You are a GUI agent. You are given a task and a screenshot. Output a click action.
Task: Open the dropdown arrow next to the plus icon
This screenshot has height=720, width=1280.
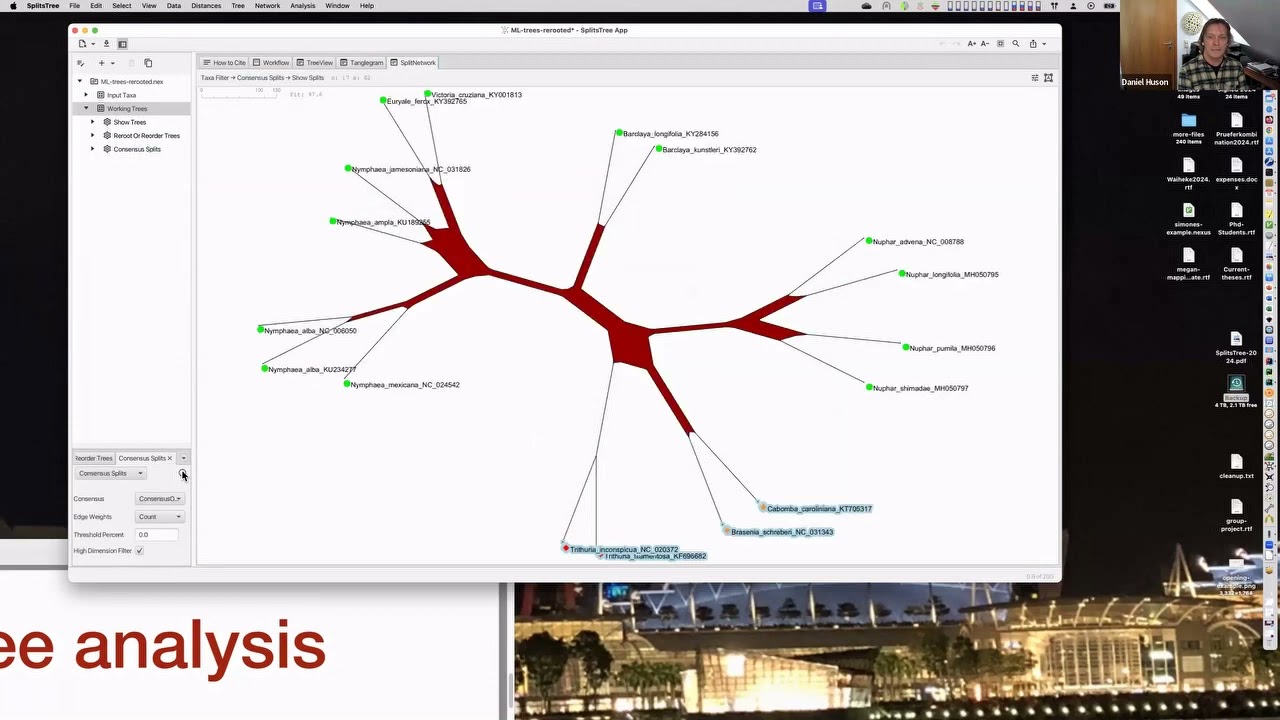click(112, 63)
